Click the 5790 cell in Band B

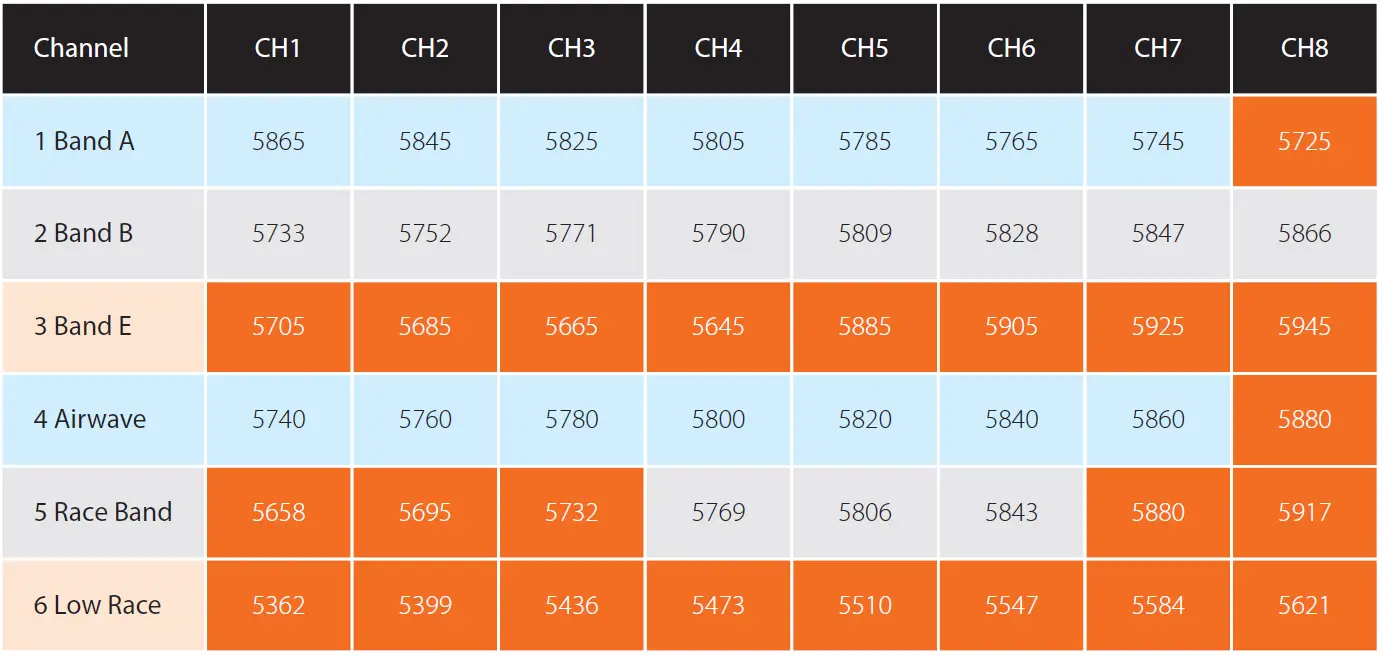coord(718,234)
